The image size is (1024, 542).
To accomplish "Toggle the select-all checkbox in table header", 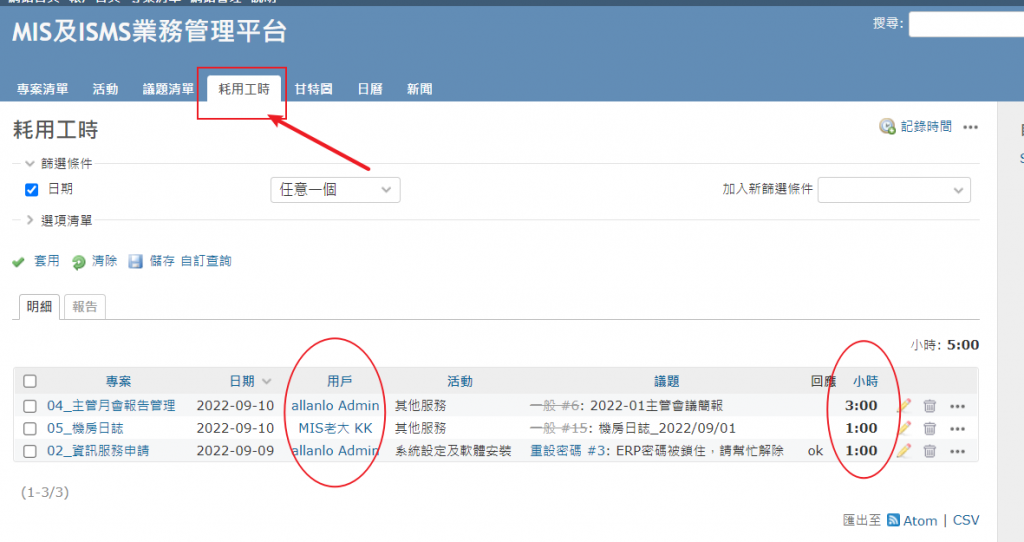I will [x=30, y=381].
